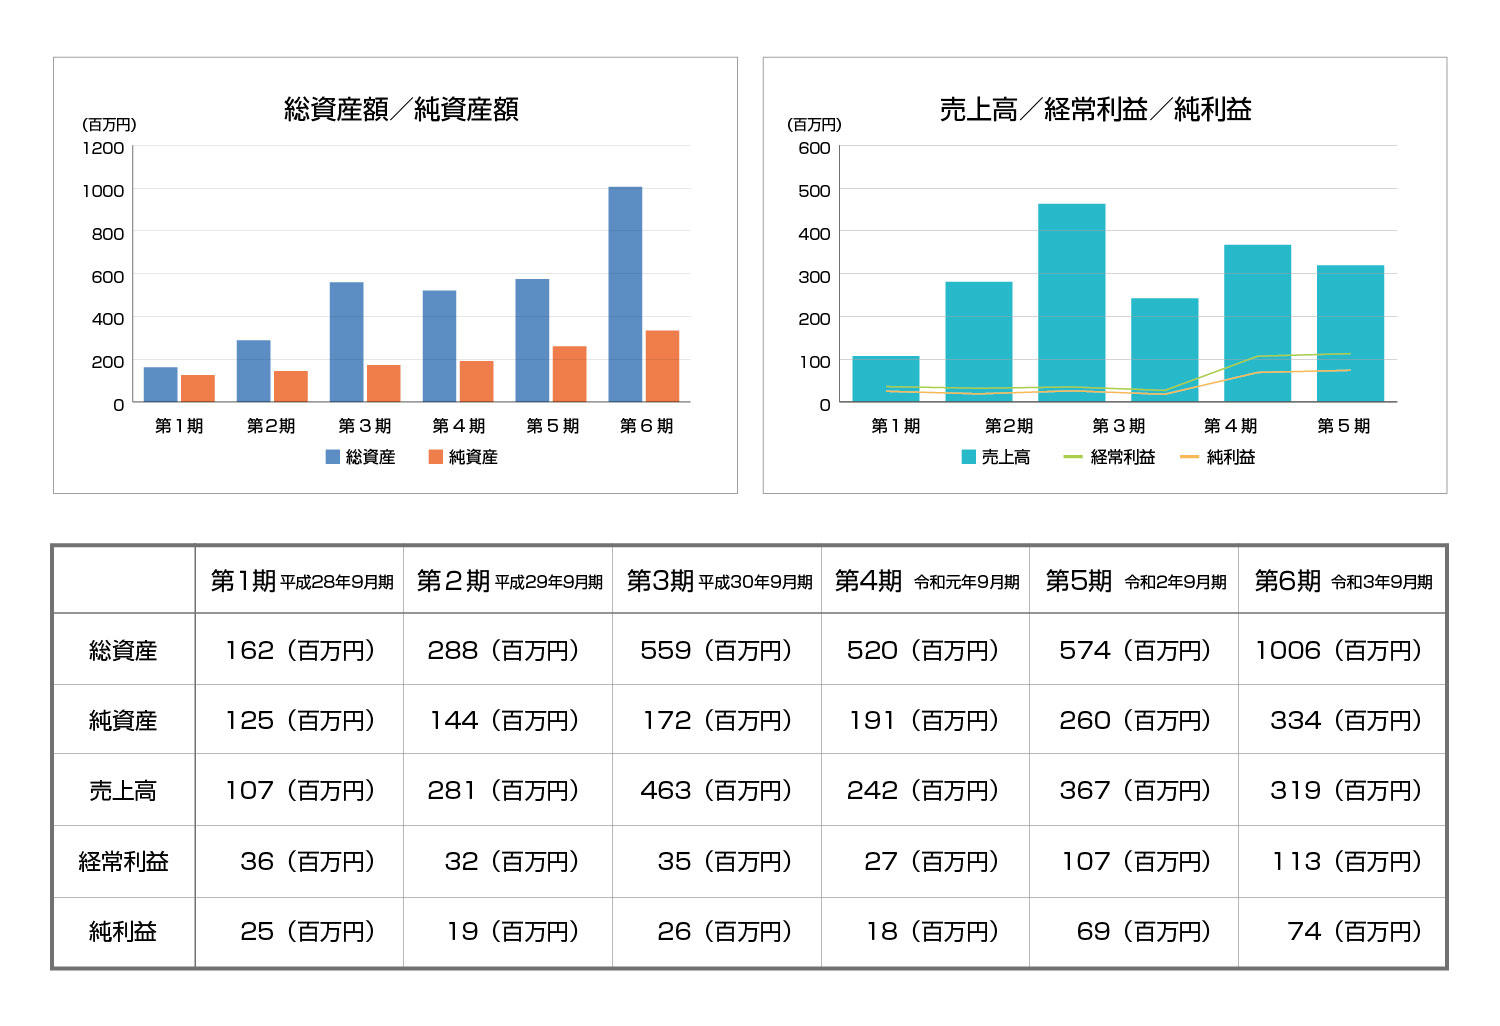Select the 第4期 令和元年9月期 column header

pyautogui.click(x=926, y=581)
